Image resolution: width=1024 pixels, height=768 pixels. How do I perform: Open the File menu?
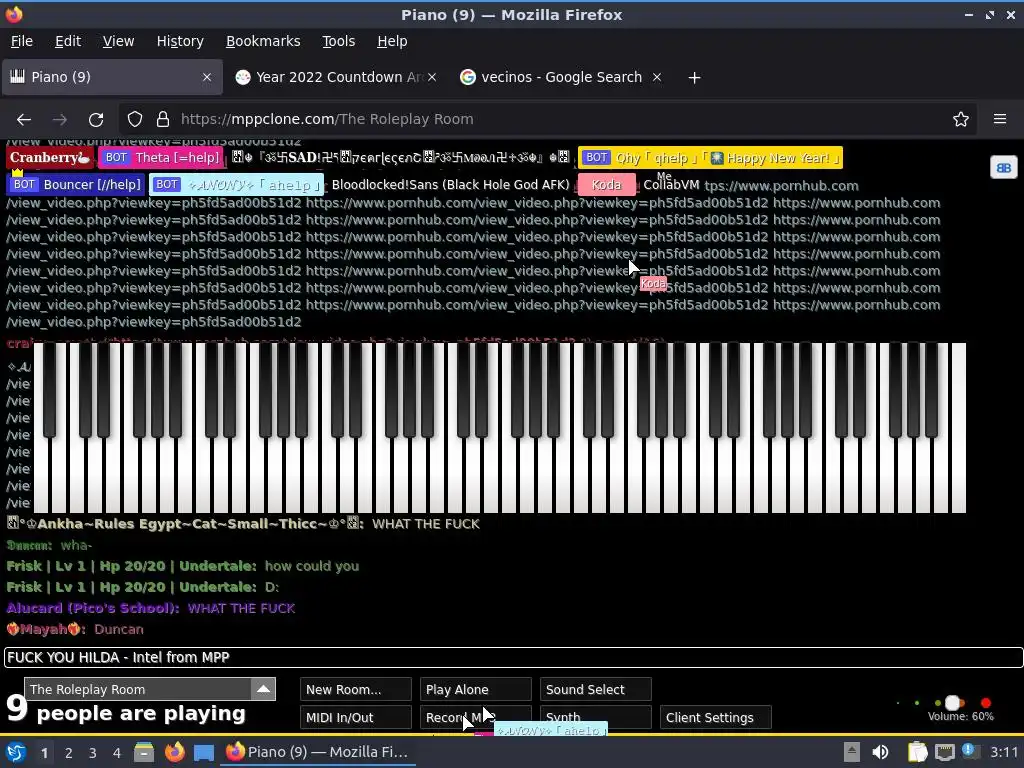(x=22, y=41)
